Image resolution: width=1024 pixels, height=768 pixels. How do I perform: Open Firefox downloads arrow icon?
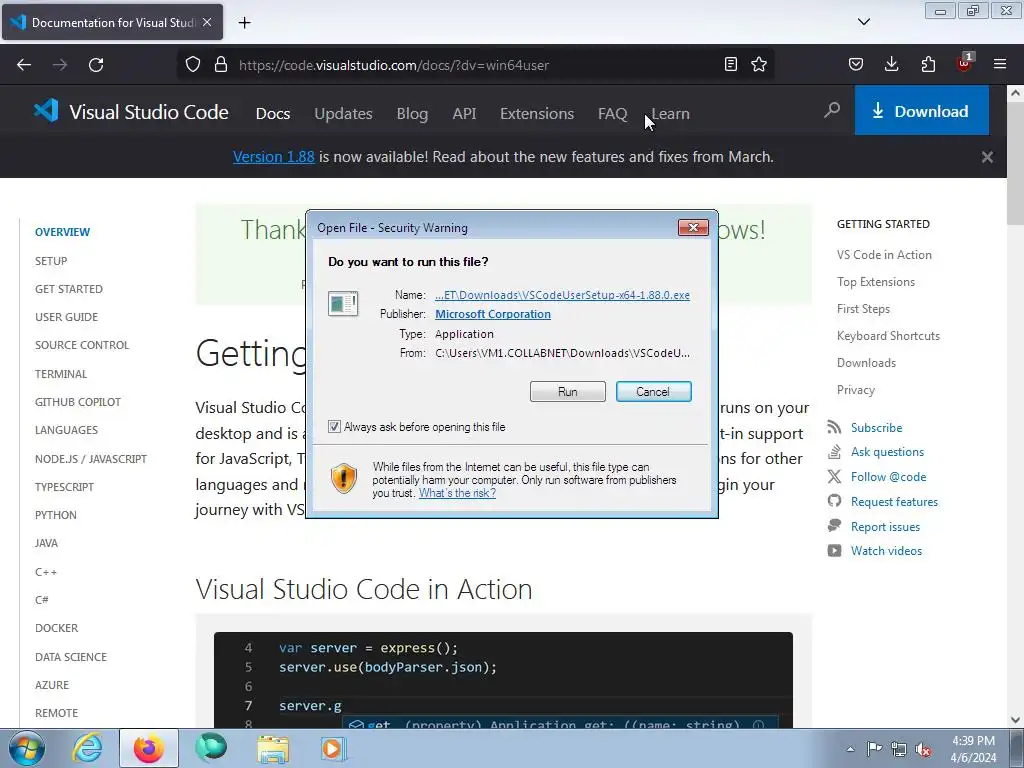click(891, 64)
